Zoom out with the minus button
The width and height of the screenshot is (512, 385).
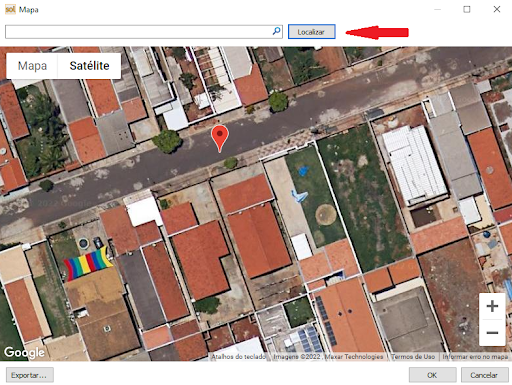point(492,333)
